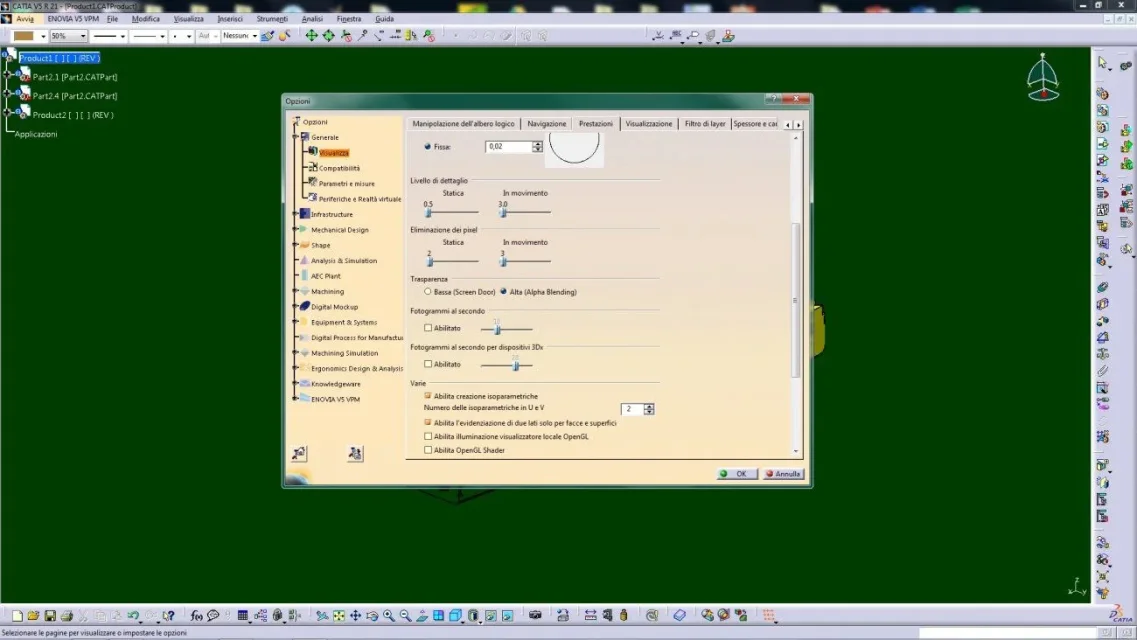
Task: Open the multi-view layout icon
Action: pos(439,616)
